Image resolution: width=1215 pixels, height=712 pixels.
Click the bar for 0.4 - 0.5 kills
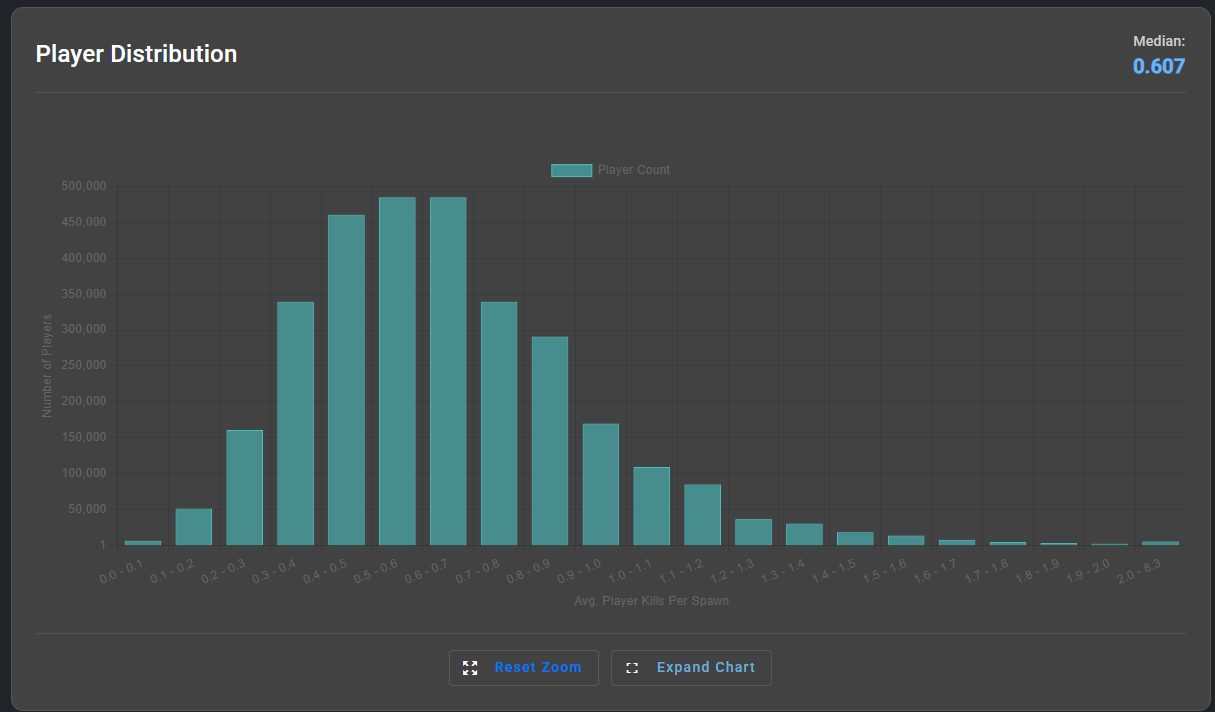[x=346, y=380]
